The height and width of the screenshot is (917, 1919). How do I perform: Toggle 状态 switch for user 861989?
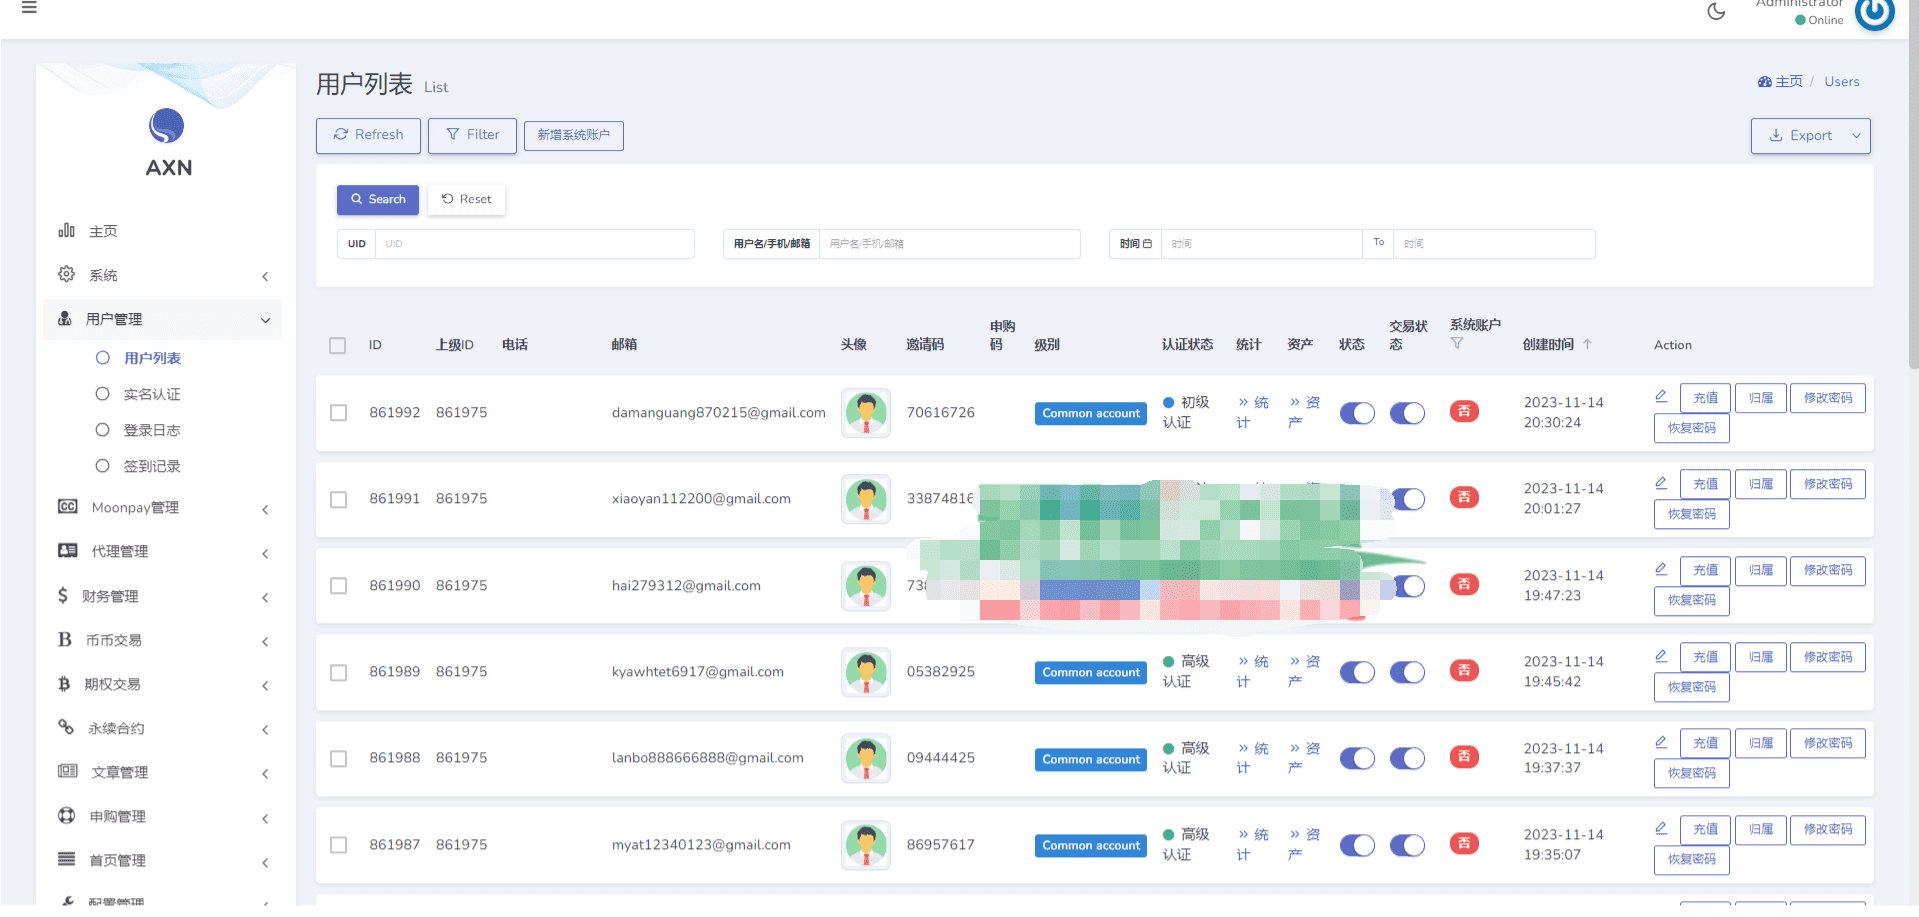point(1357,672)
